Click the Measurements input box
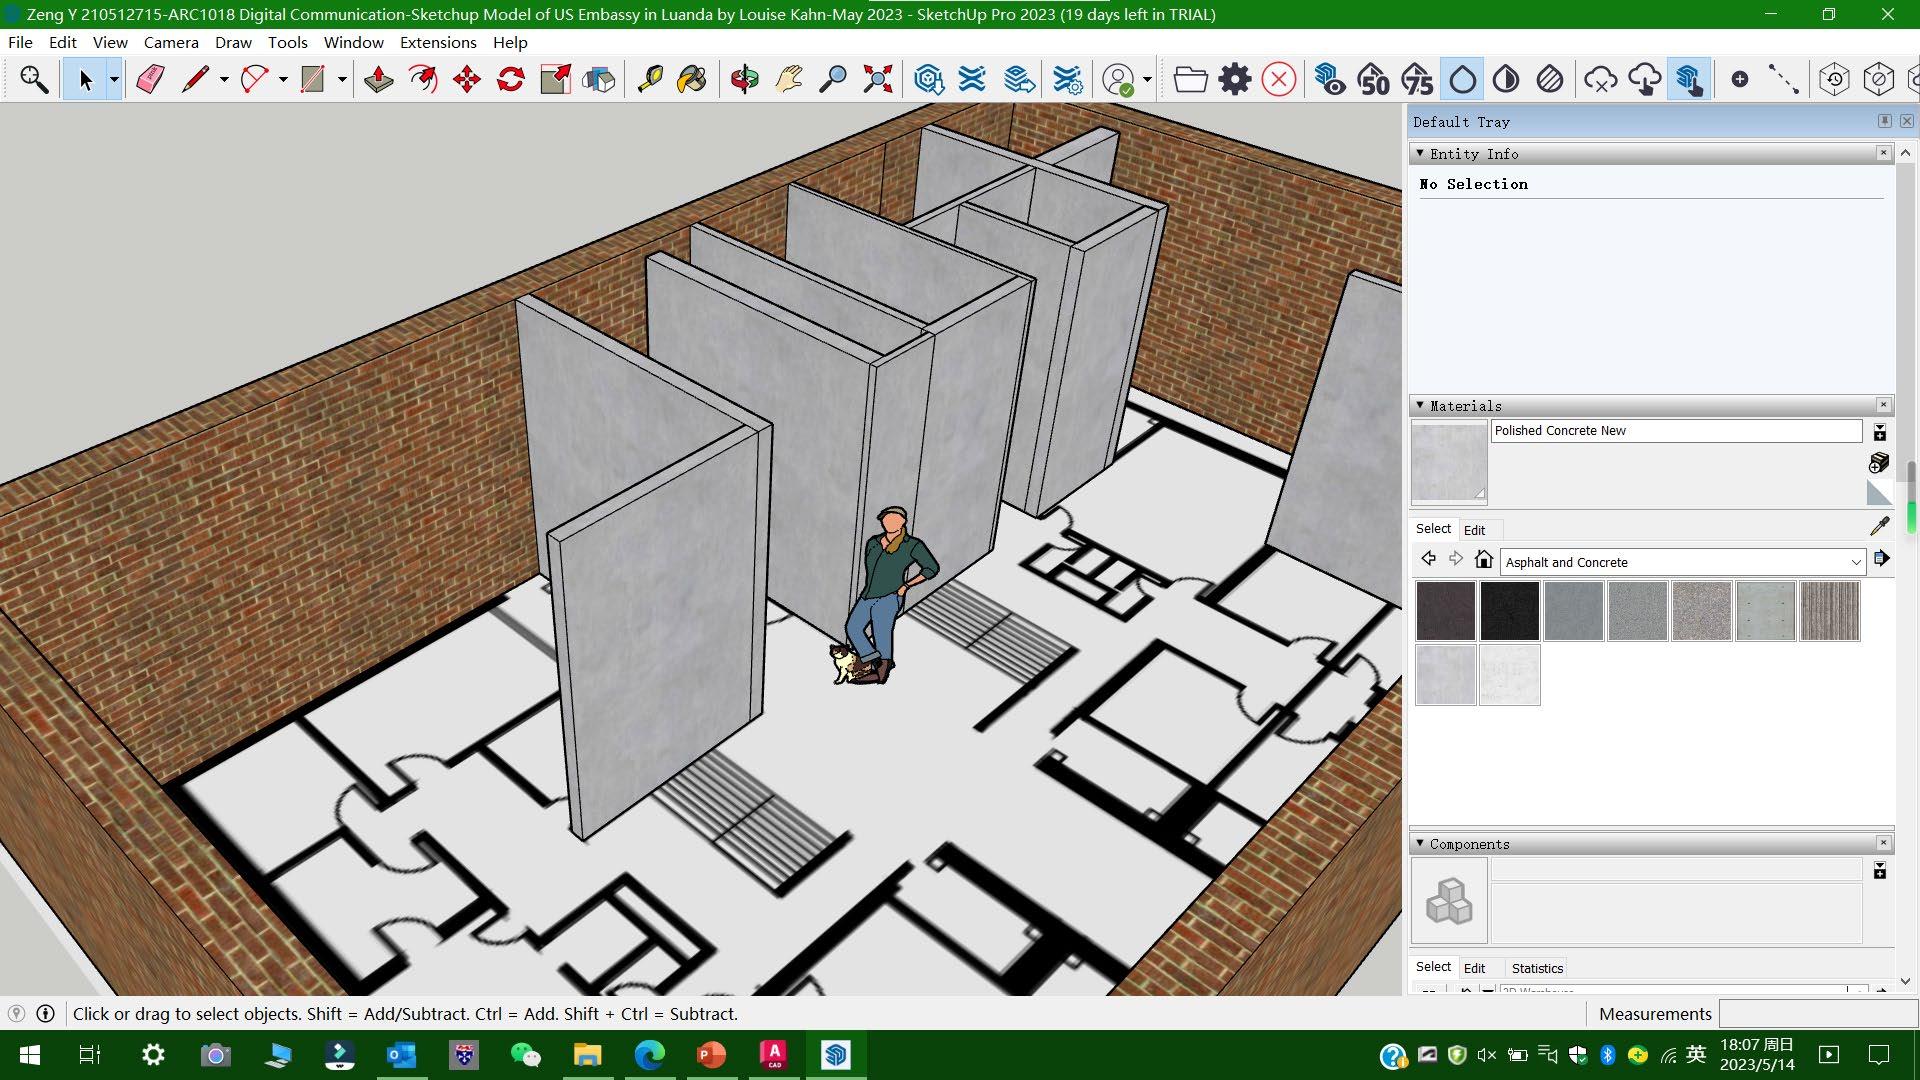1920x1080 pixels. point(1815,1013)
